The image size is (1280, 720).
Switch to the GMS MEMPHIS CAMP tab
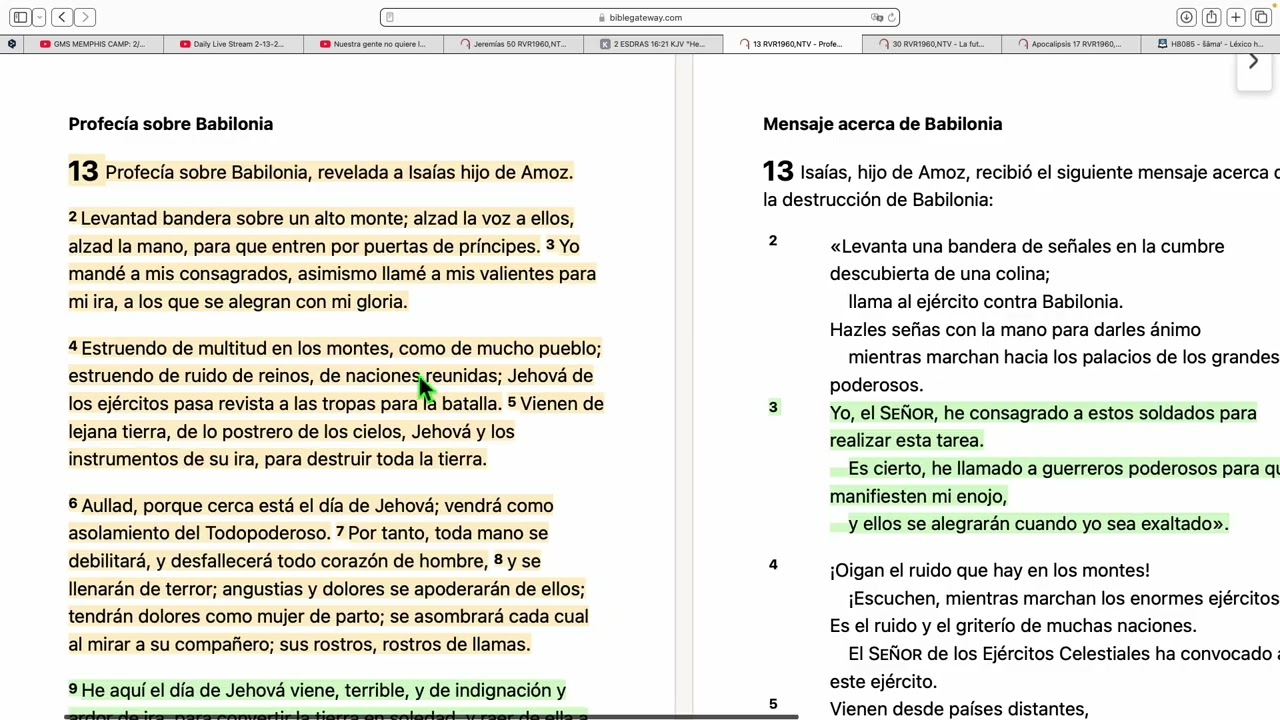tap(93, 44)
